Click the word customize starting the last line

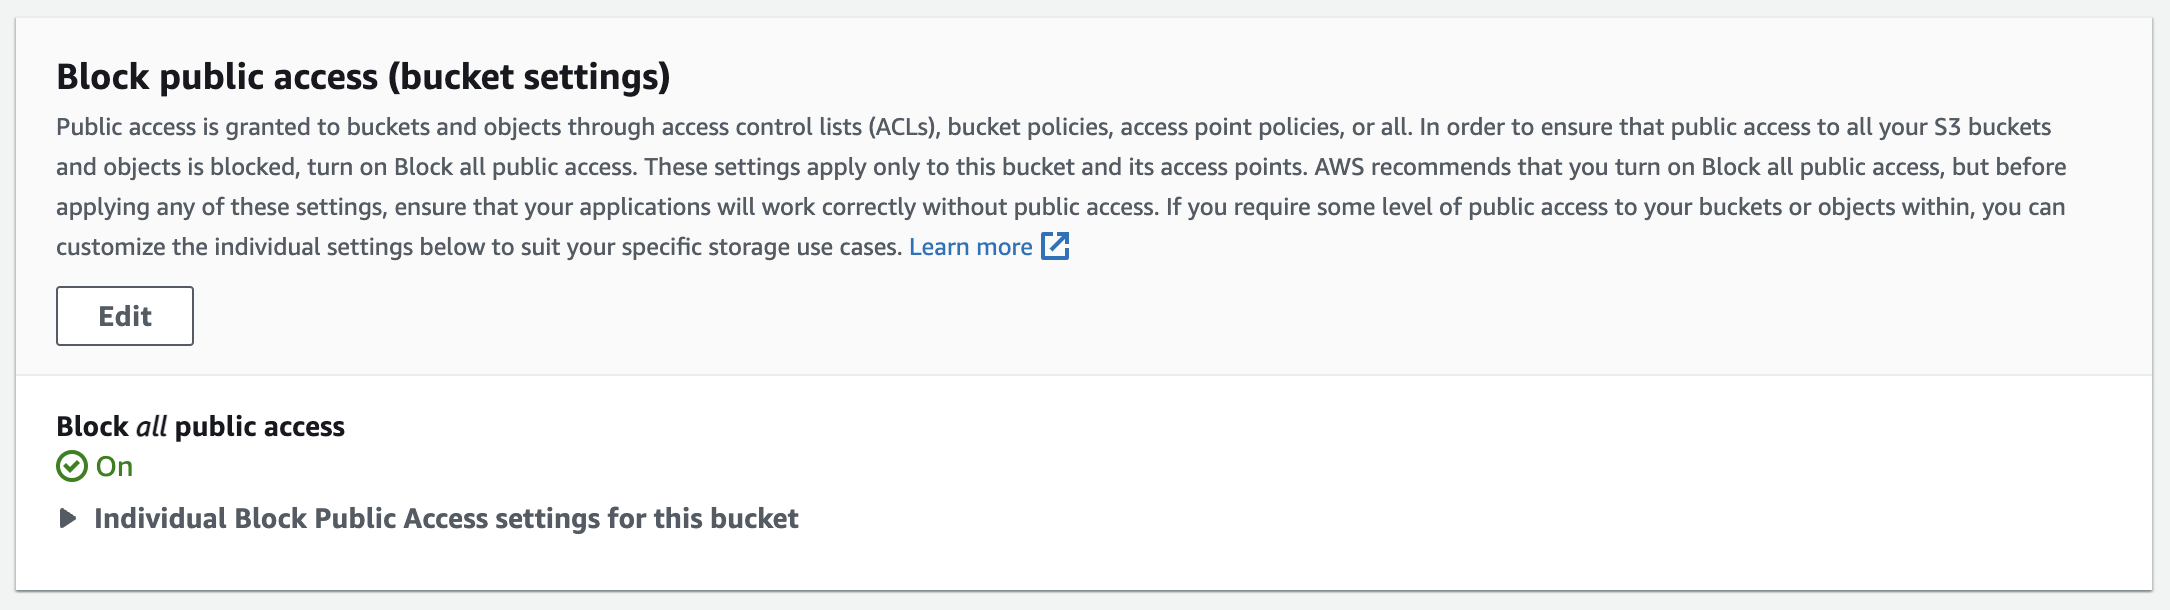click(x=110, y=247)
